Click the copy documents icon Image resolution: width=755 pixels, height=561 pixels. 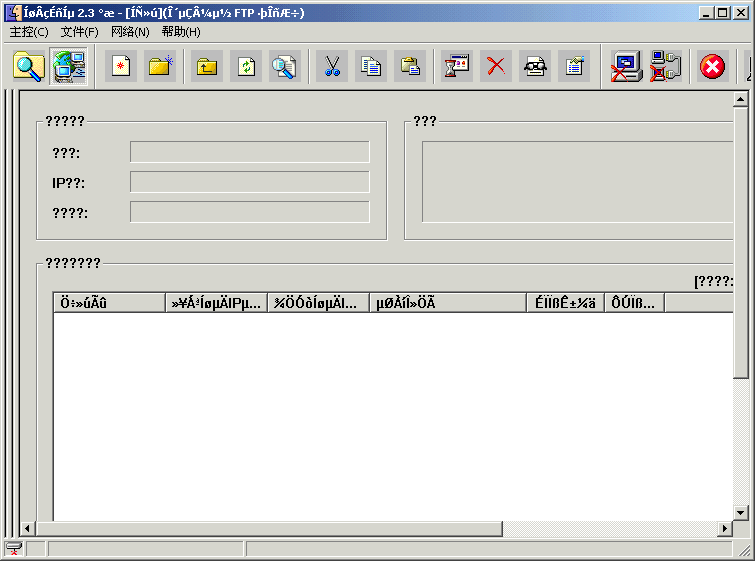(x=371, y=67)
